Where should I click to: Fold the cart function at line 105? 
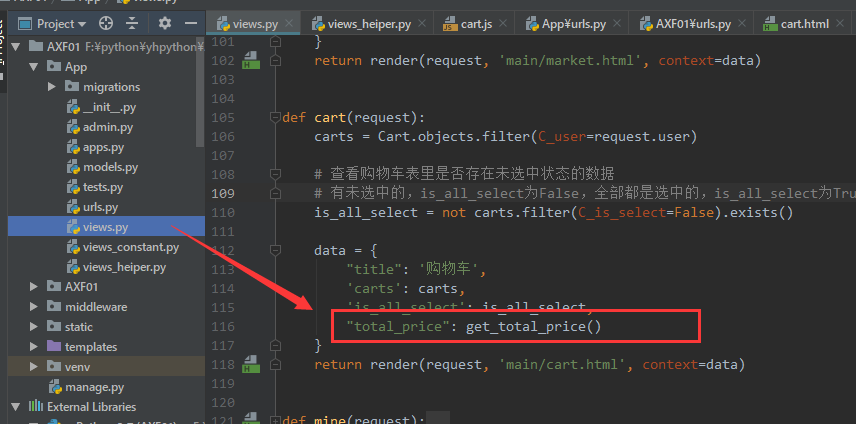click(x=276, y=117)
